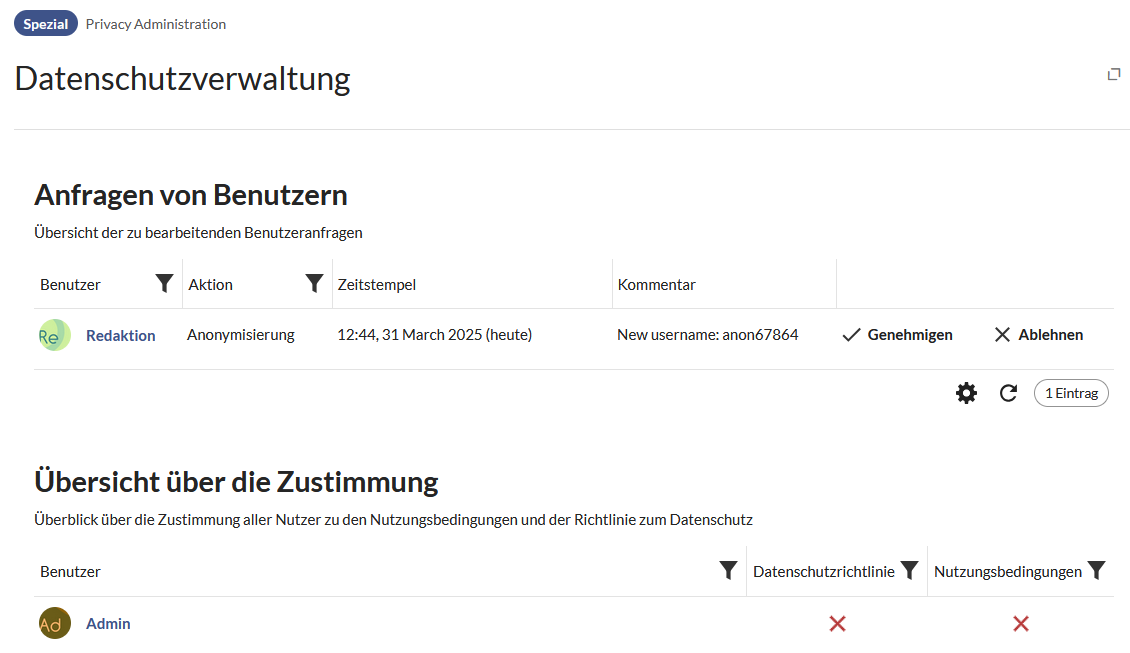
Task: Reject the anonymization request with Ablehnen
Action: (x=1038, y=334)
